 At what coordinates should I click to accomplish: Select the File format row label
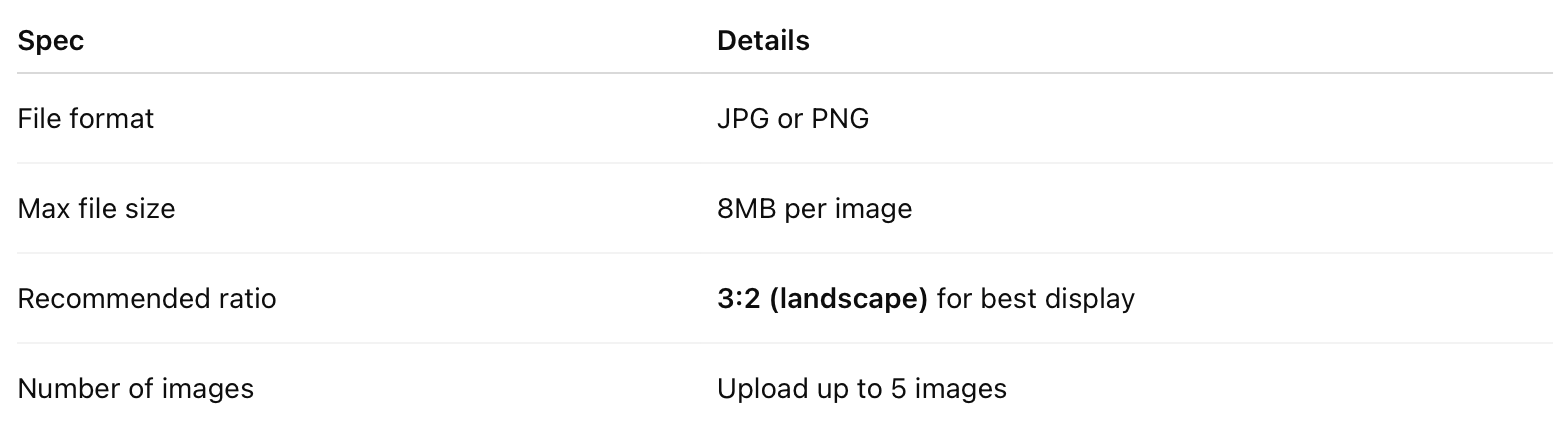coord(86,119)
